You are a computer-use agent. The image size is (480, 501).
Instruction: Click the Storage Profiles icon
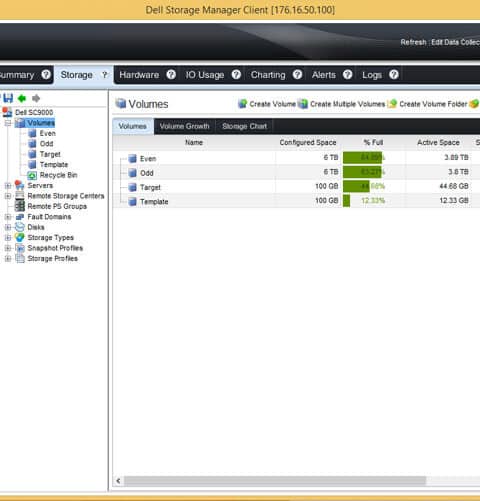(20, 258)
